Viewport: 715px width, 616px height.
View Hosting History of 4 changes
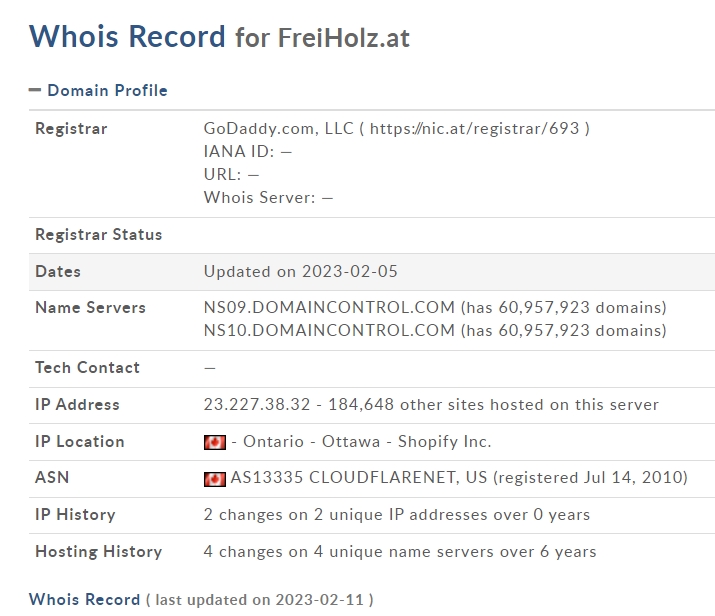[x=400, y=551]
